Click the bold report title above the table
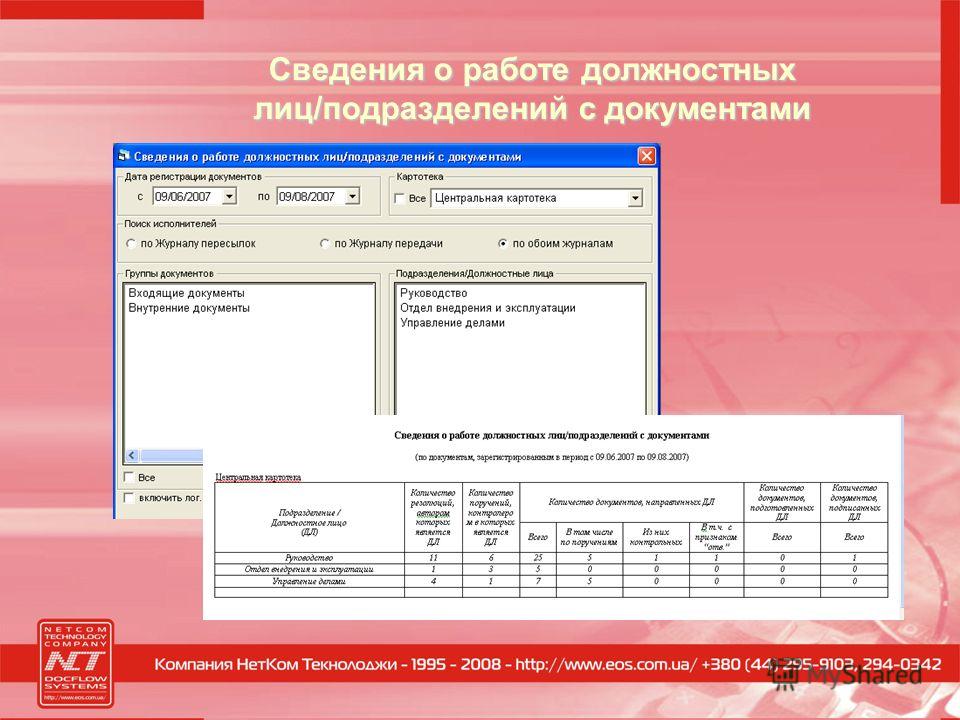 coord(552,435)
